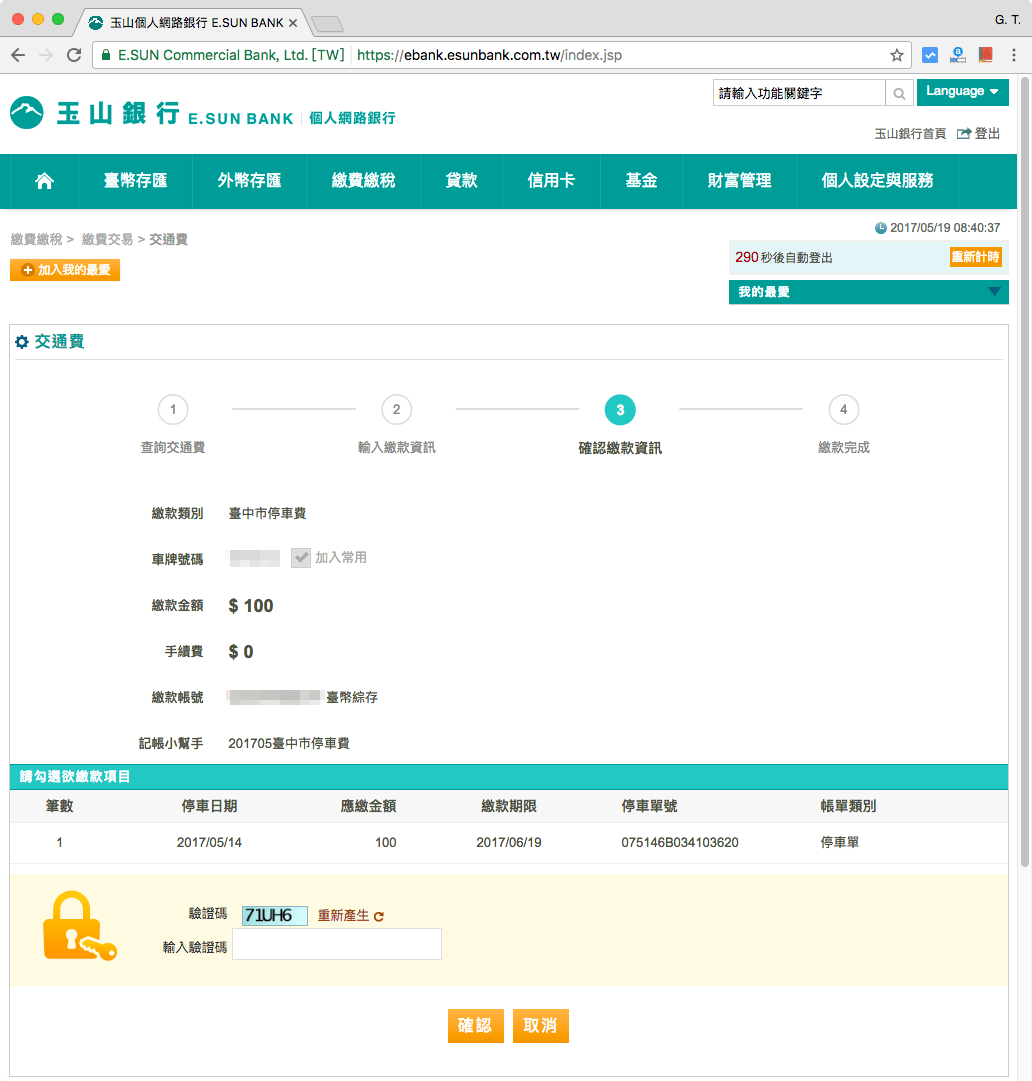This screenshot has height=1081, width=1032.
Task: Bookmark page with the star icon
Action: coord(896,55)
